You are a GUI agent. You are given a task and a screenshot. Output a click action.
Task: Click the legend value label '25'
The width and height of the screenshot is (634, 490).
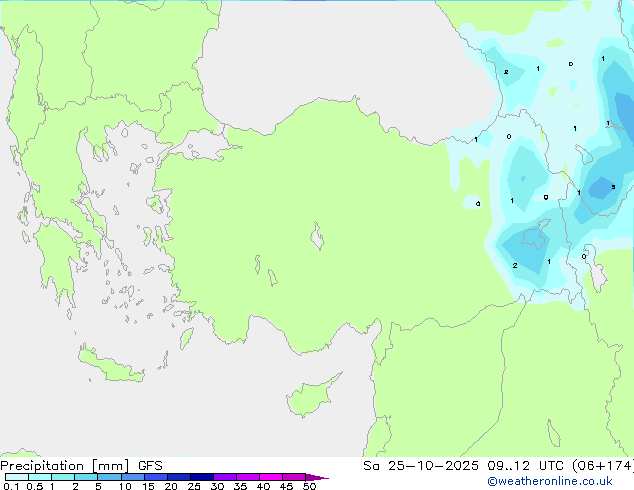point(194,486)
